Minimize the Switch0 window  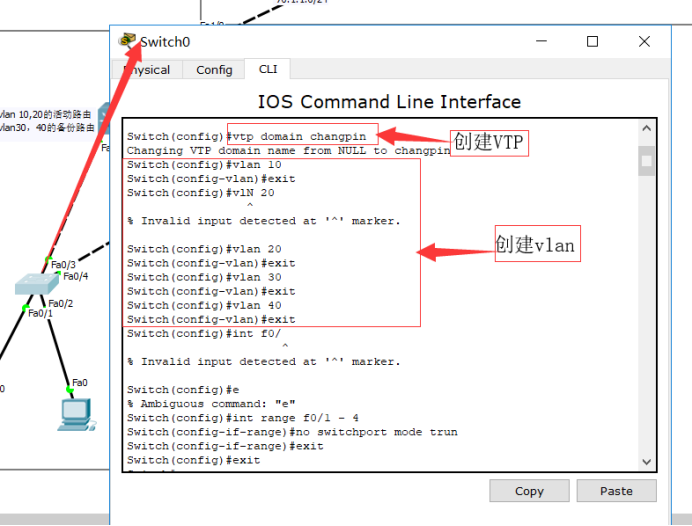pos(542,41)
